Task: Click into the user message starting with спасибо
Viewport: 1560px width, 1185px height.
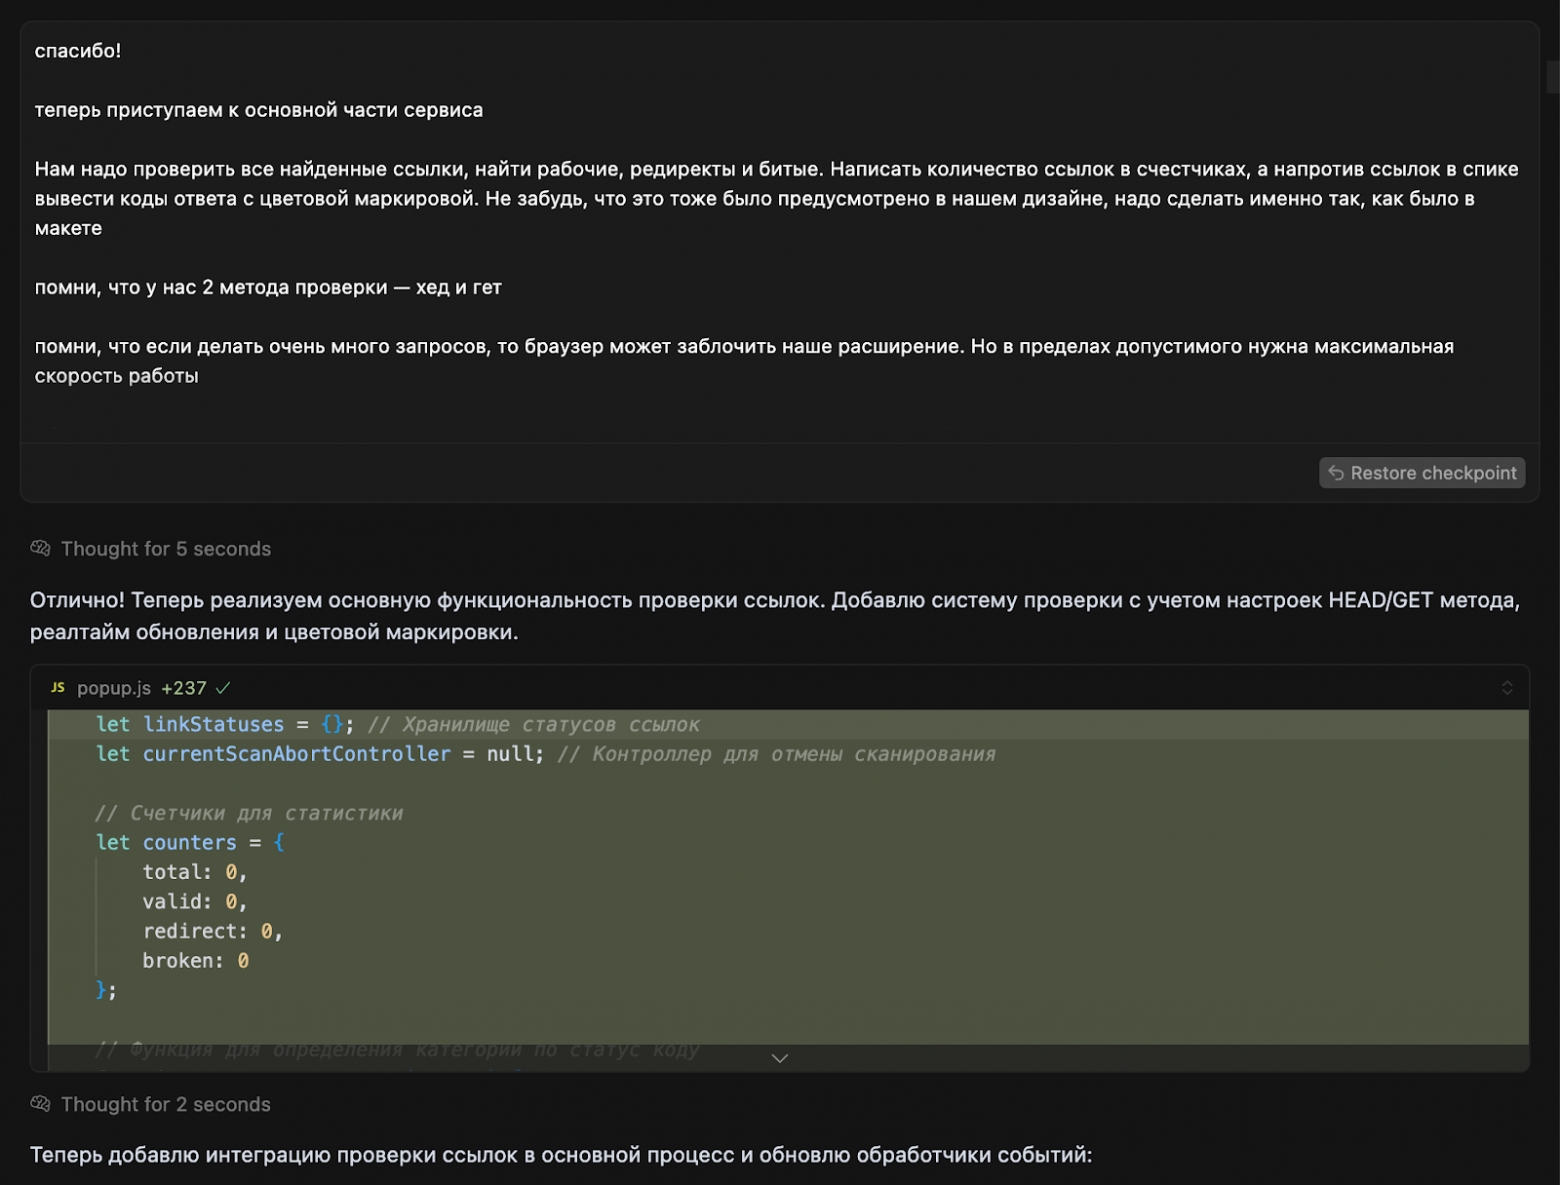Action: click(x=700, y=200)
